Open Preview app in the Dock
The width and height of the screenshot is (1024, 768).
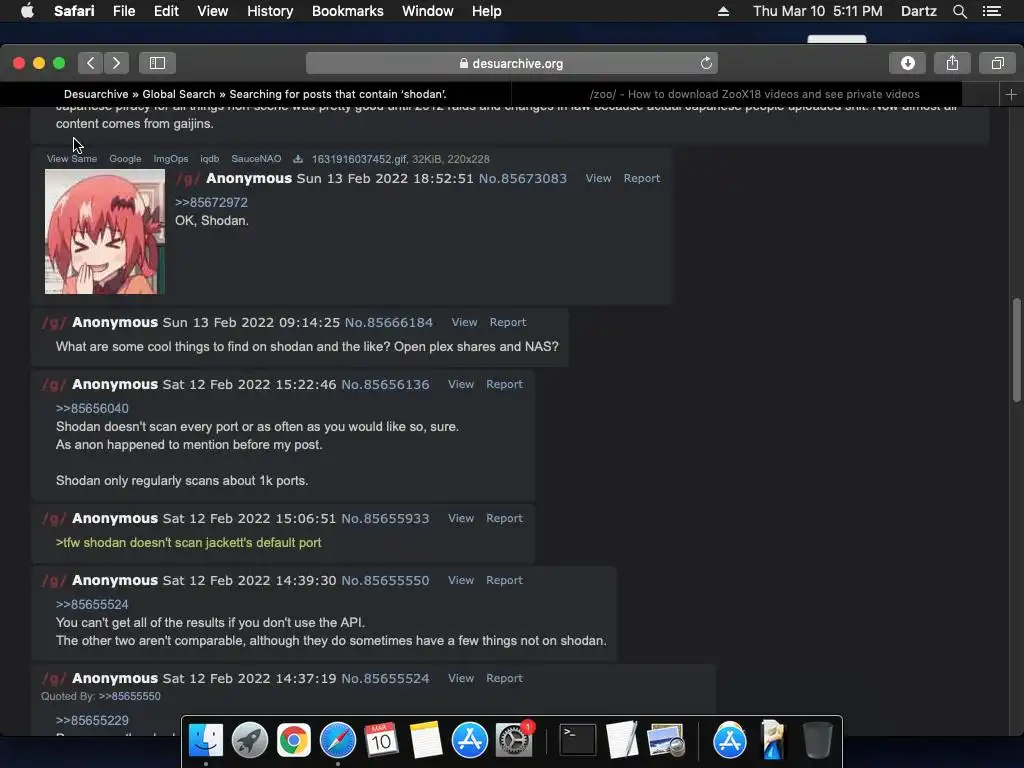pos(665,740)
